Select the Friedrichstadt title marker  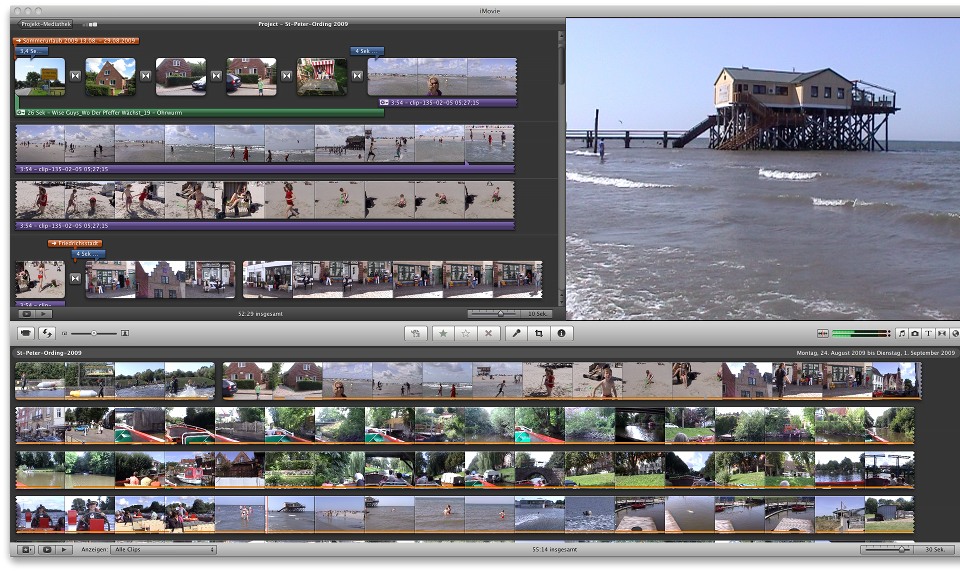(x=75, y=243)
